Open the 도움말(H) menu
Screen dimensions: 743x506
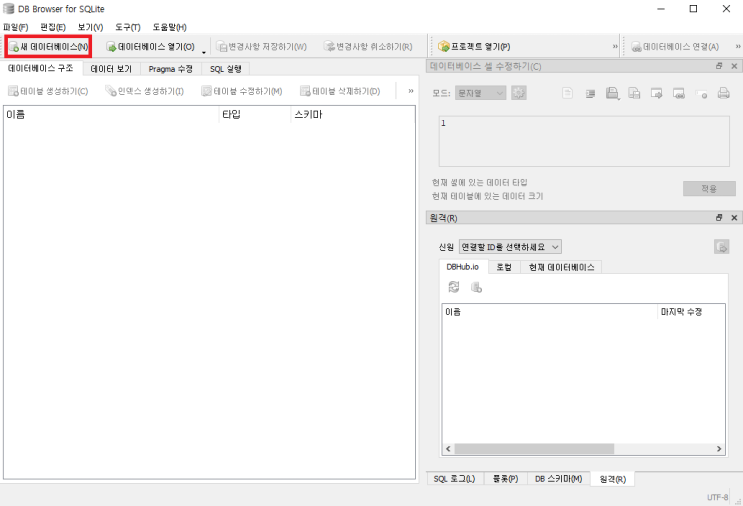[169, 27]
